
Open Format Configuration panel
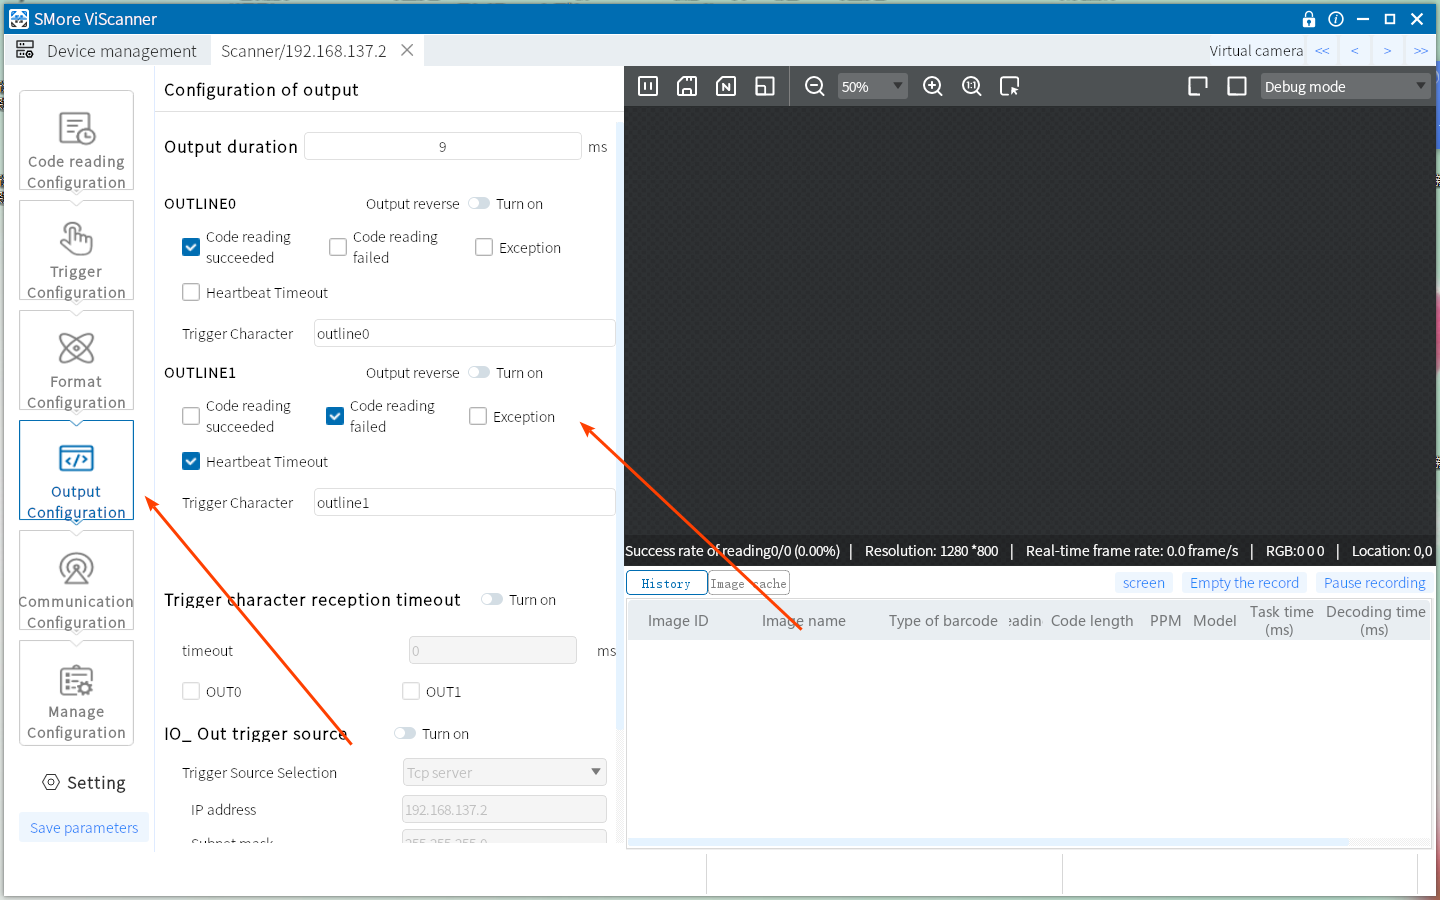coord(76,360)
